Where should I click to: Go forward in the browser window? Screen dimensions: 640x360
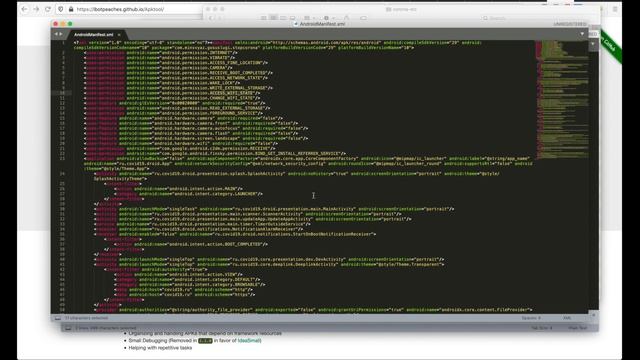pyautogui.click(x=36, y=9)
